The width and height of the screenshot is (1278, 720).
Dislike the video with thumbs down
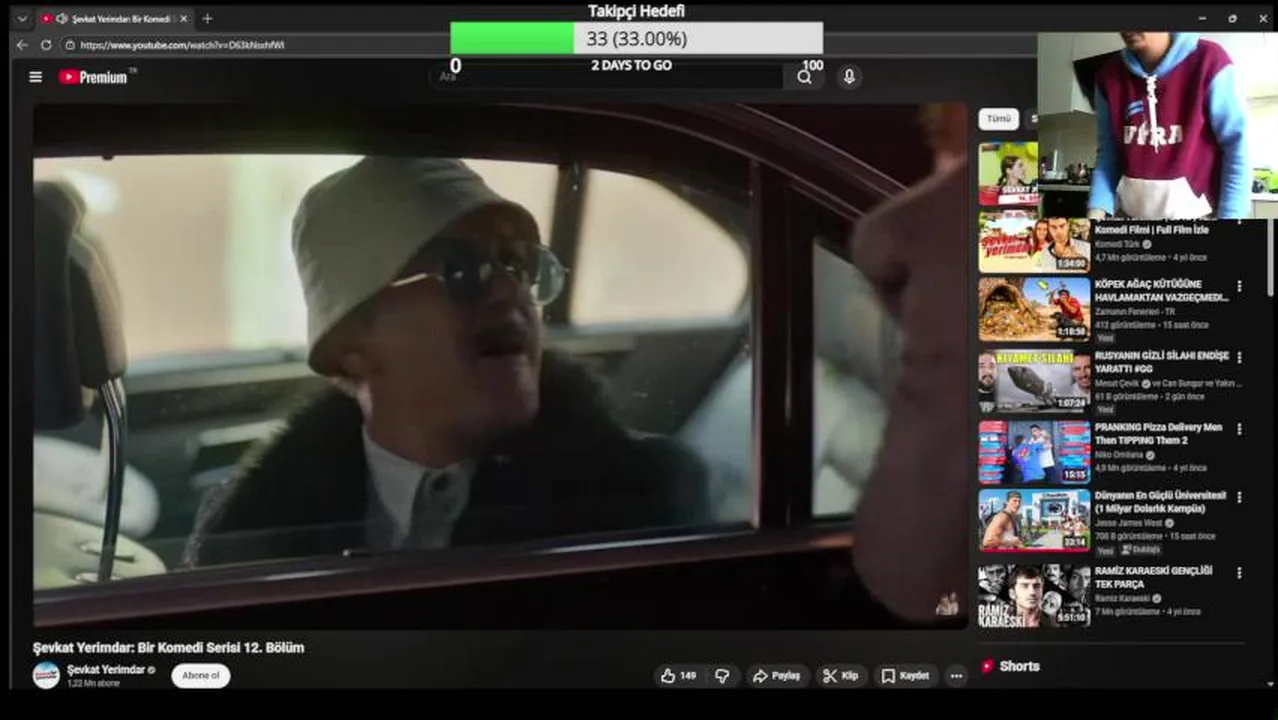(722, 676)
